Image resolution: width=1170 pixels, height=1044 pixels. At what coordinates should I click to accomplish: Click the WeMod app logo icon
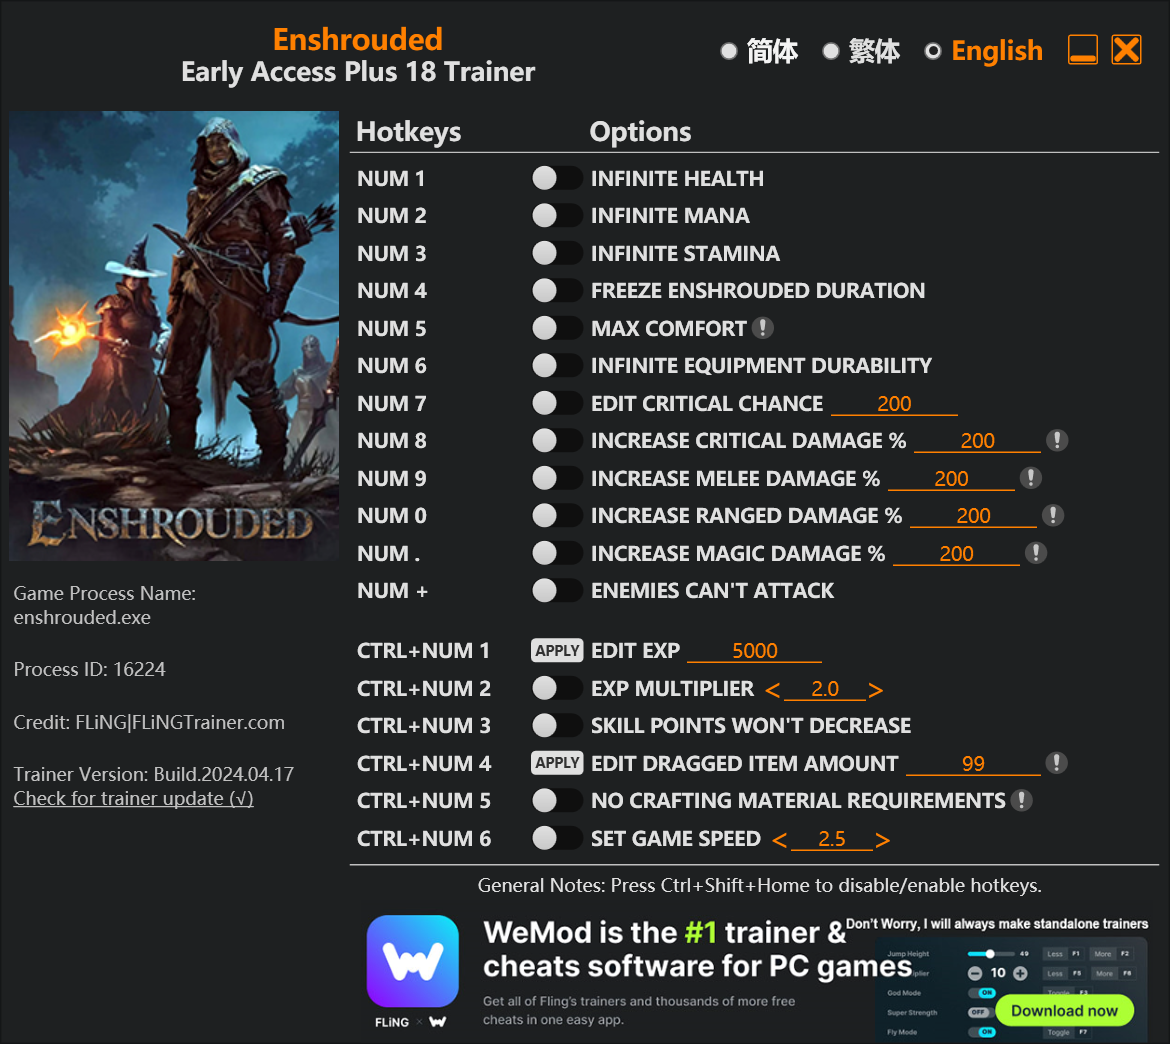pos(413,960)
